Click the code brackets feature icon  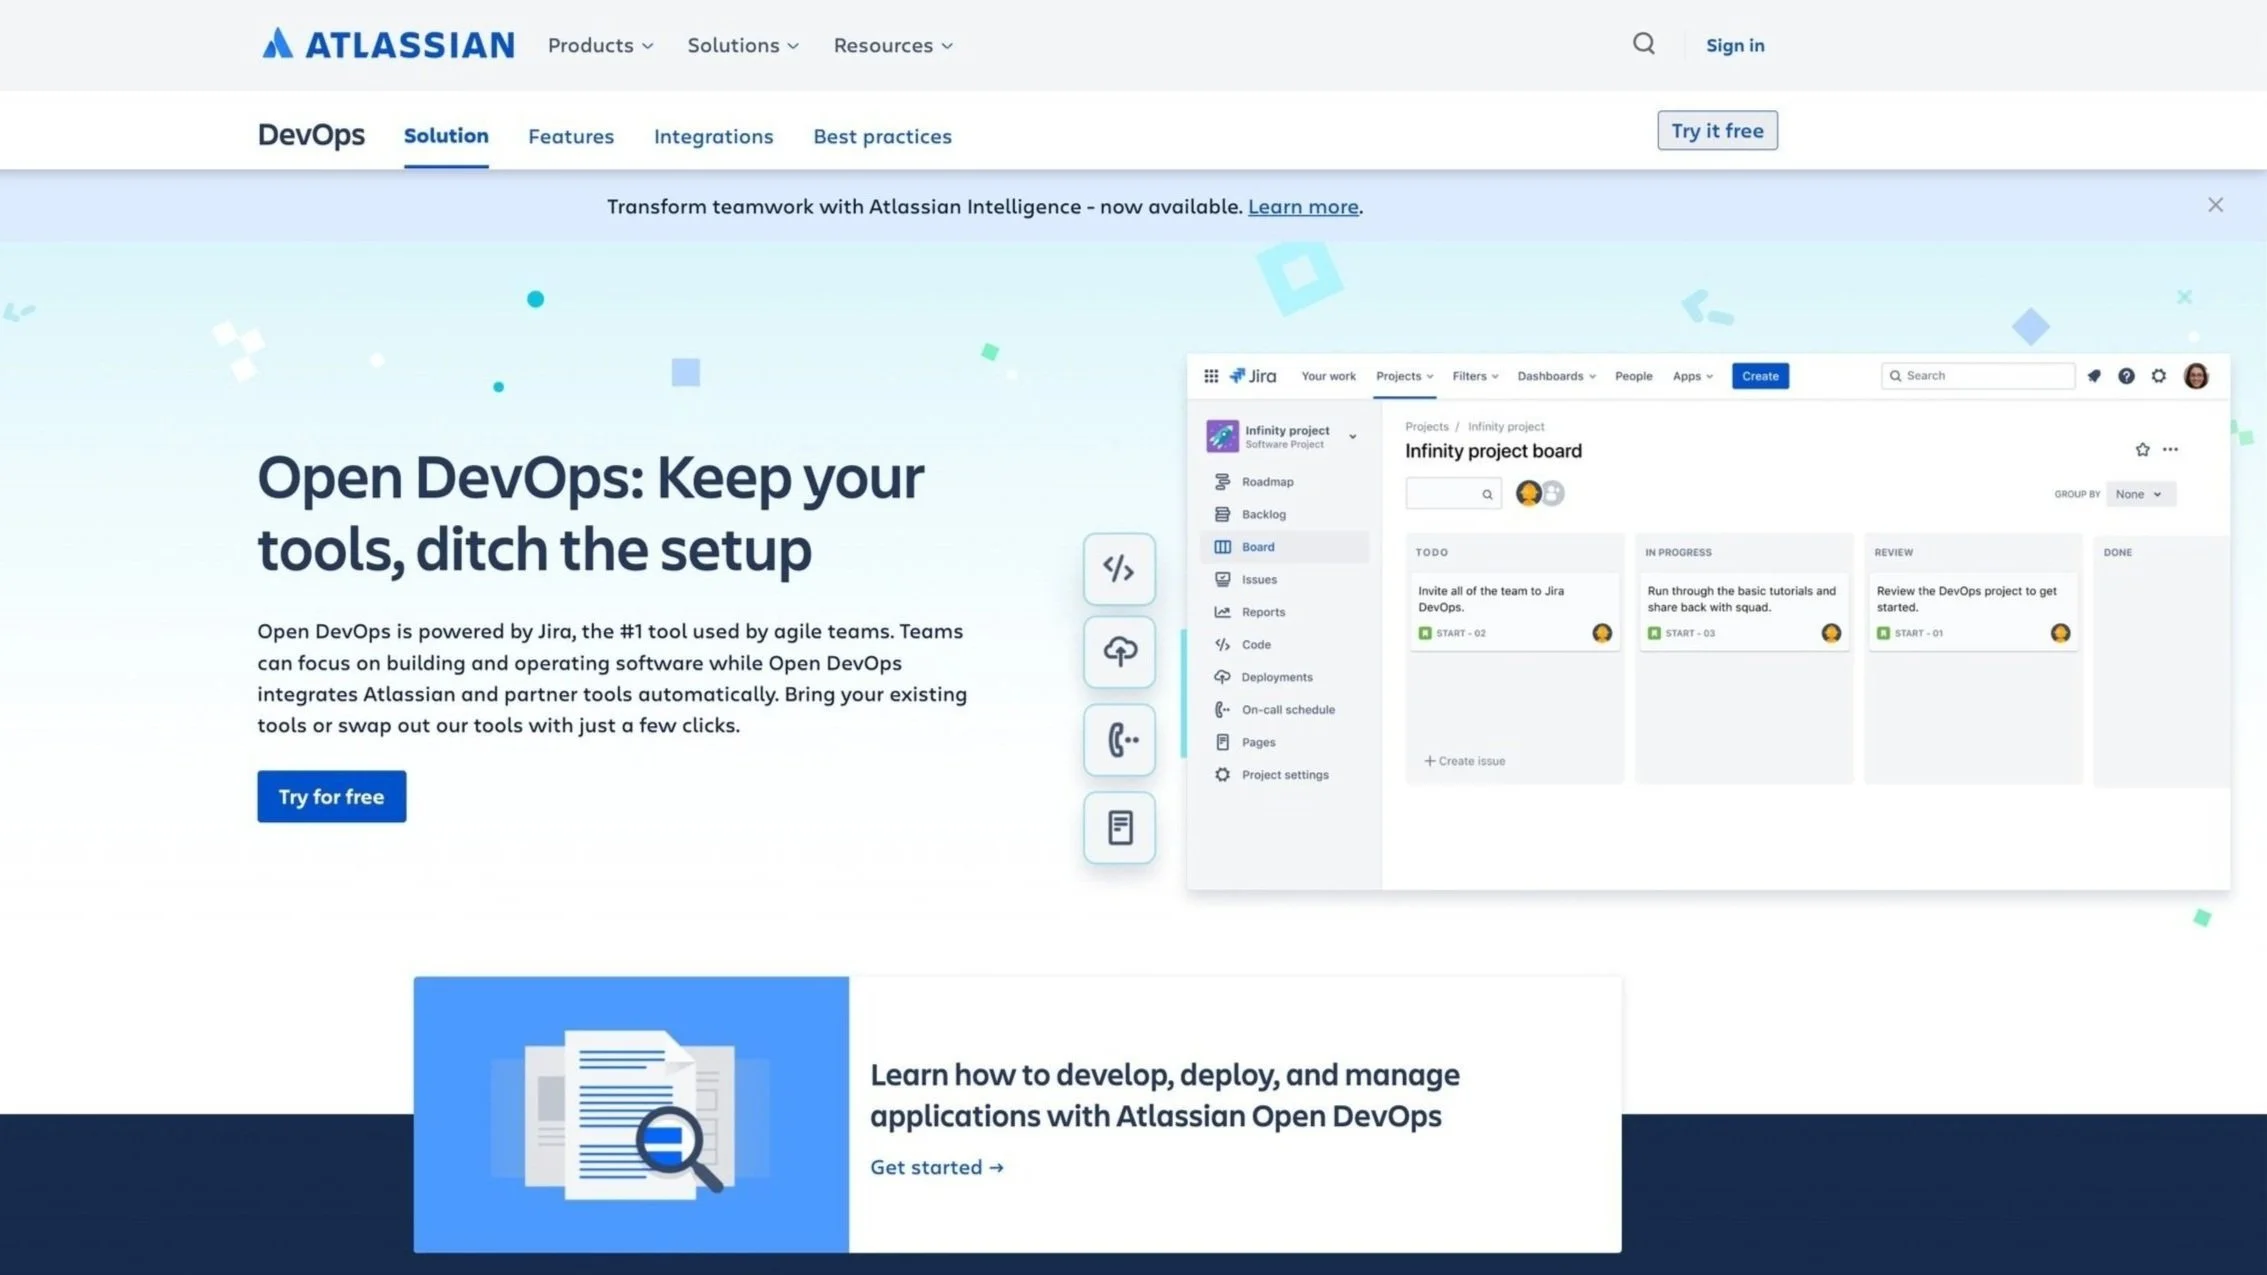pos(1119,569)
